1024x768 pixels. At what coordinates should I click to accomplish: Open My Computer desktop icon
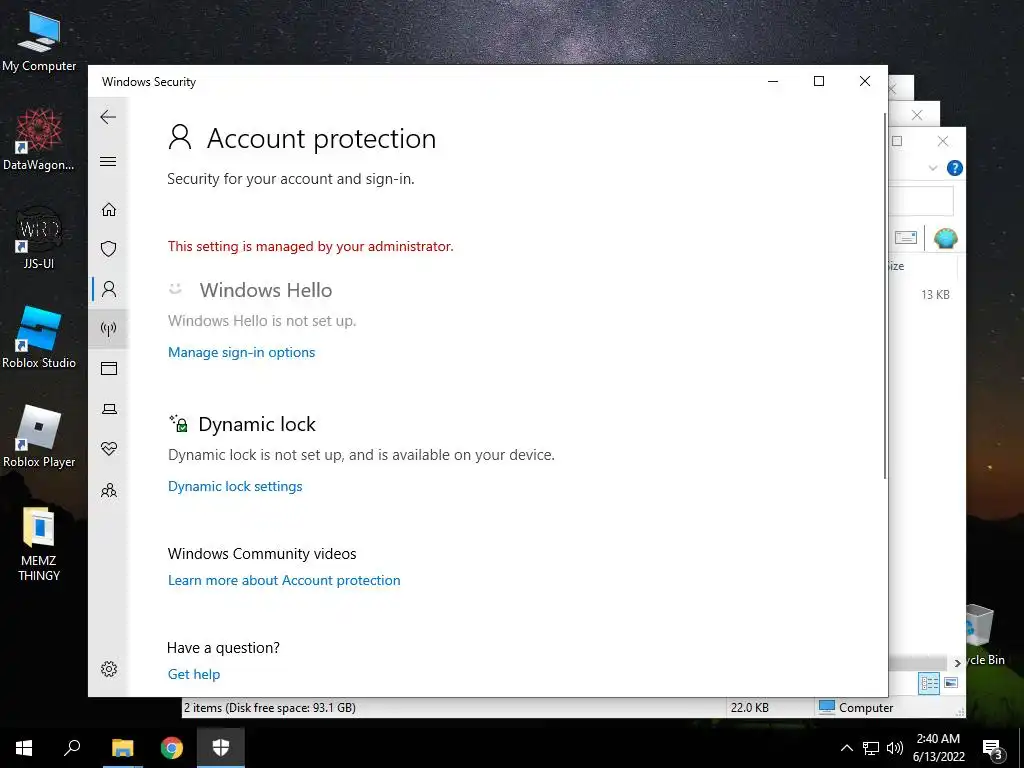pos(39,40)
